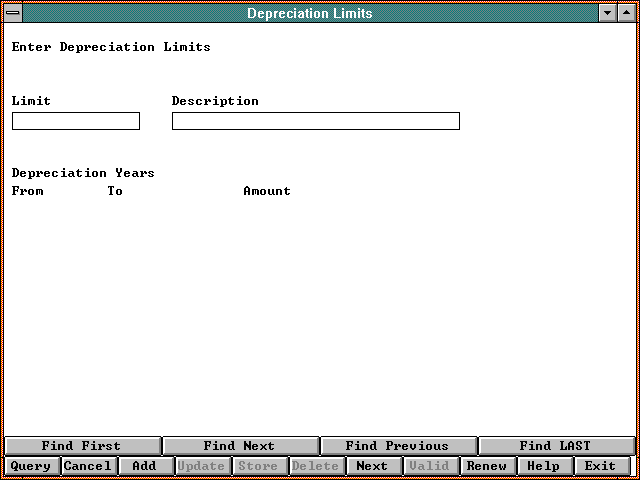Viewport: 640px width, 480px height.
Task: Jump to the last record with Find LAST
Action: [x=555, y=446]
